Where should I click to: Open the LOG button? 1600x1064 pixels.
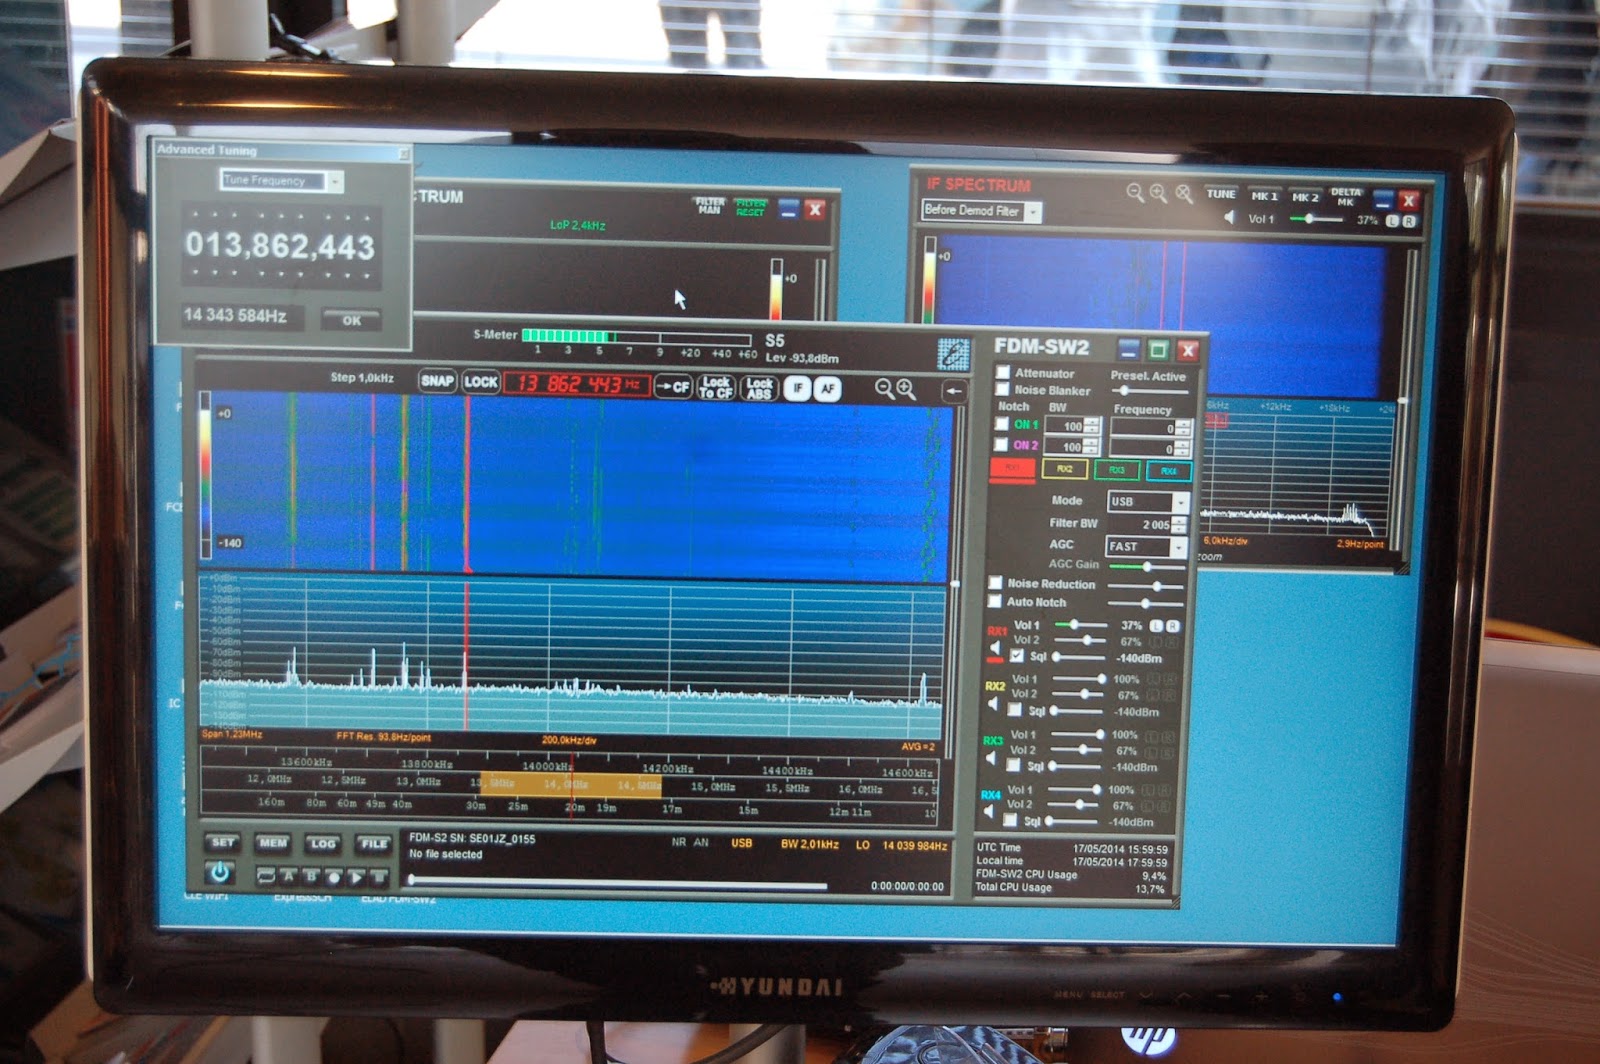click(x=322, y=844)
